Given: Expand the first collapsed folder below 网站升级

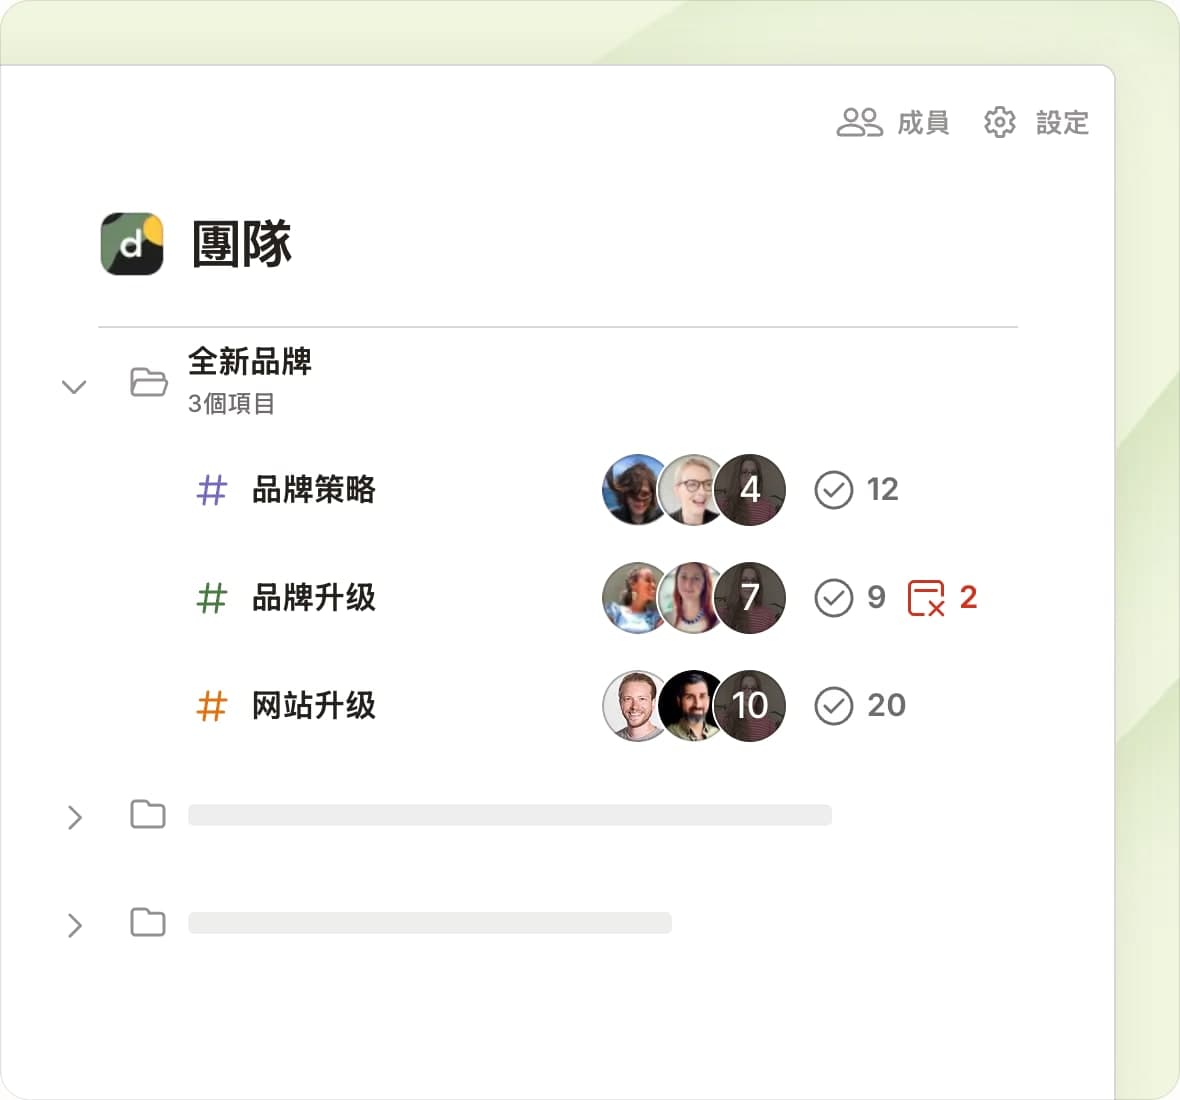Looking at the screenshot, I should click(x=74, y=817).
